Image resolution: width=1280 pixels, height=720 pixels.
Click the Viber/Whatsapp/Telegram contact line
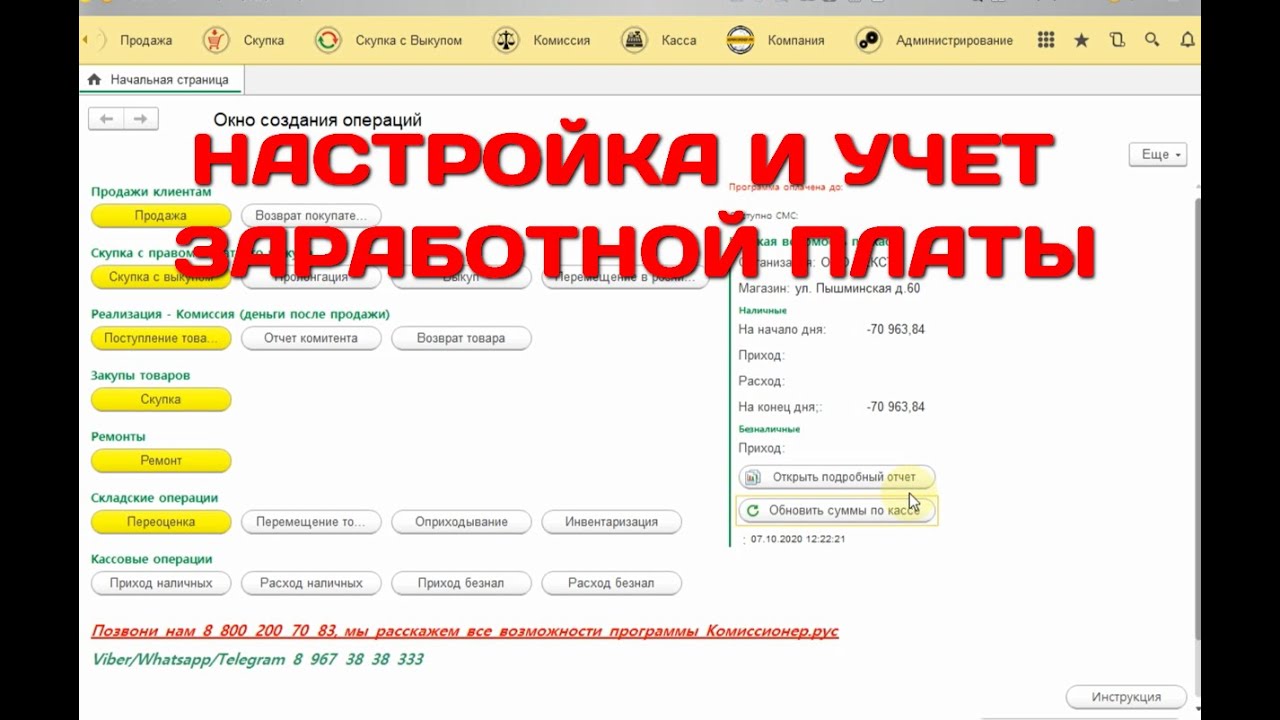click(x=257, y=660)
